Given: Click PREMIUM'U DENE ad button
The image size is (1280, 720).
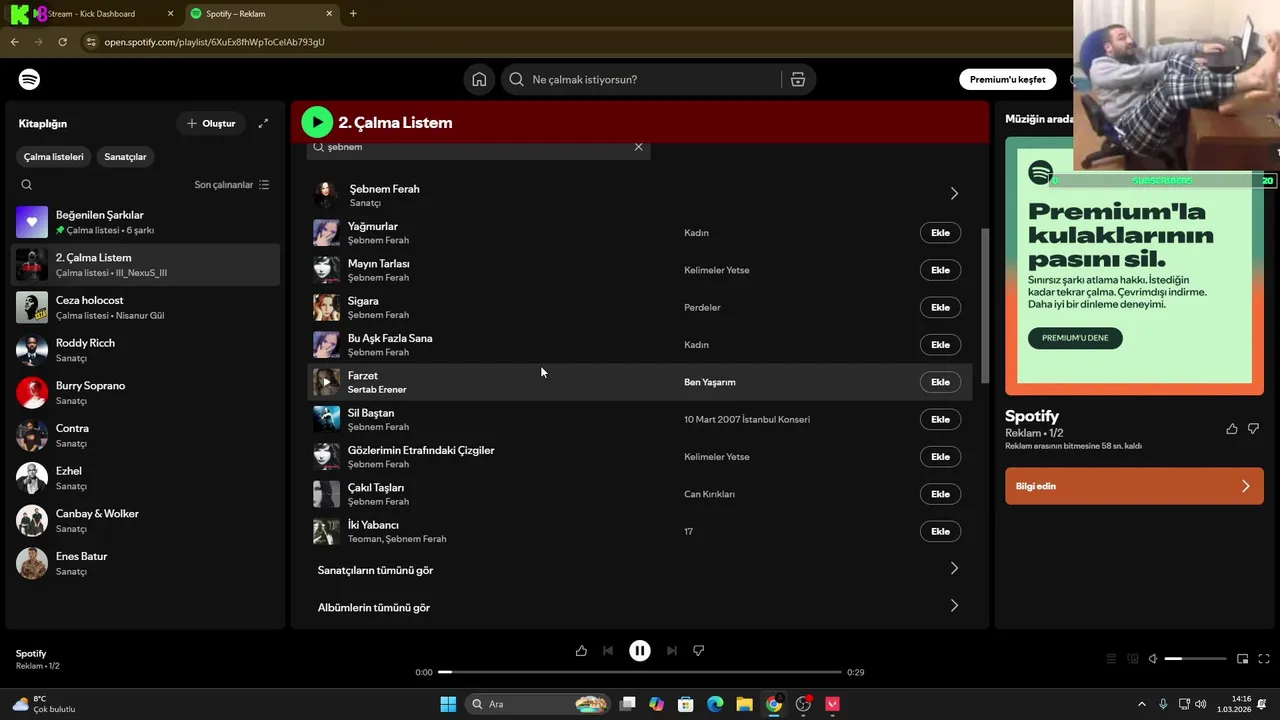Looking at the screenshot, I should pos(1075,338).
